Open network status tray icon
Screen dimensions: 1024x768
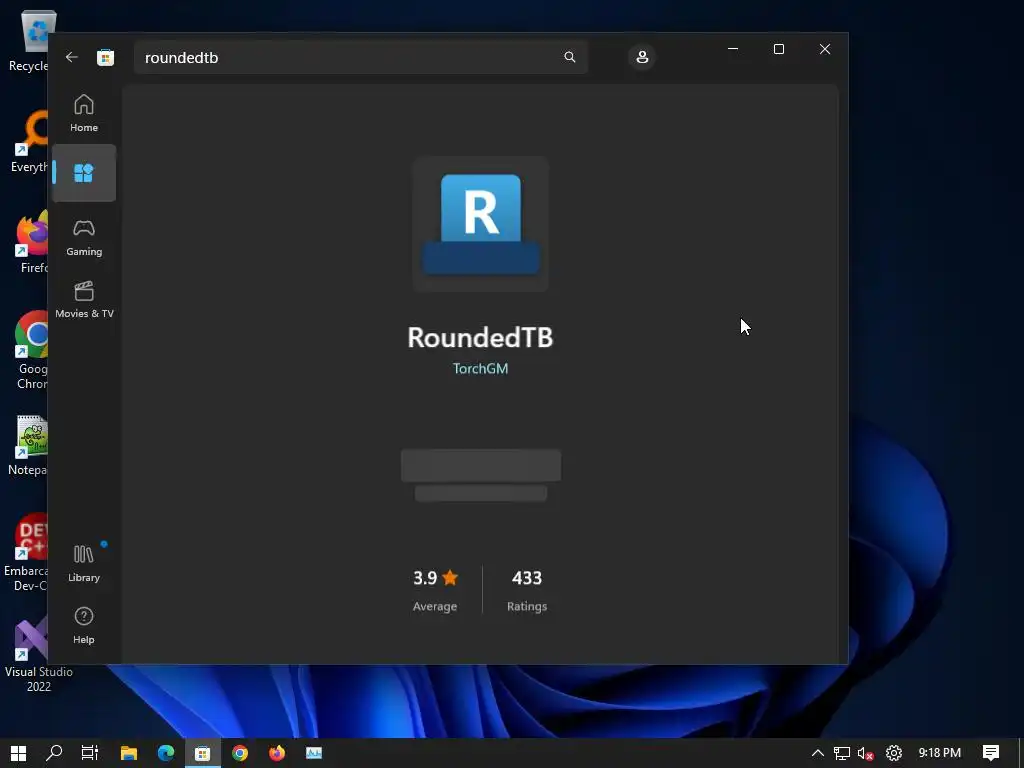842,753
